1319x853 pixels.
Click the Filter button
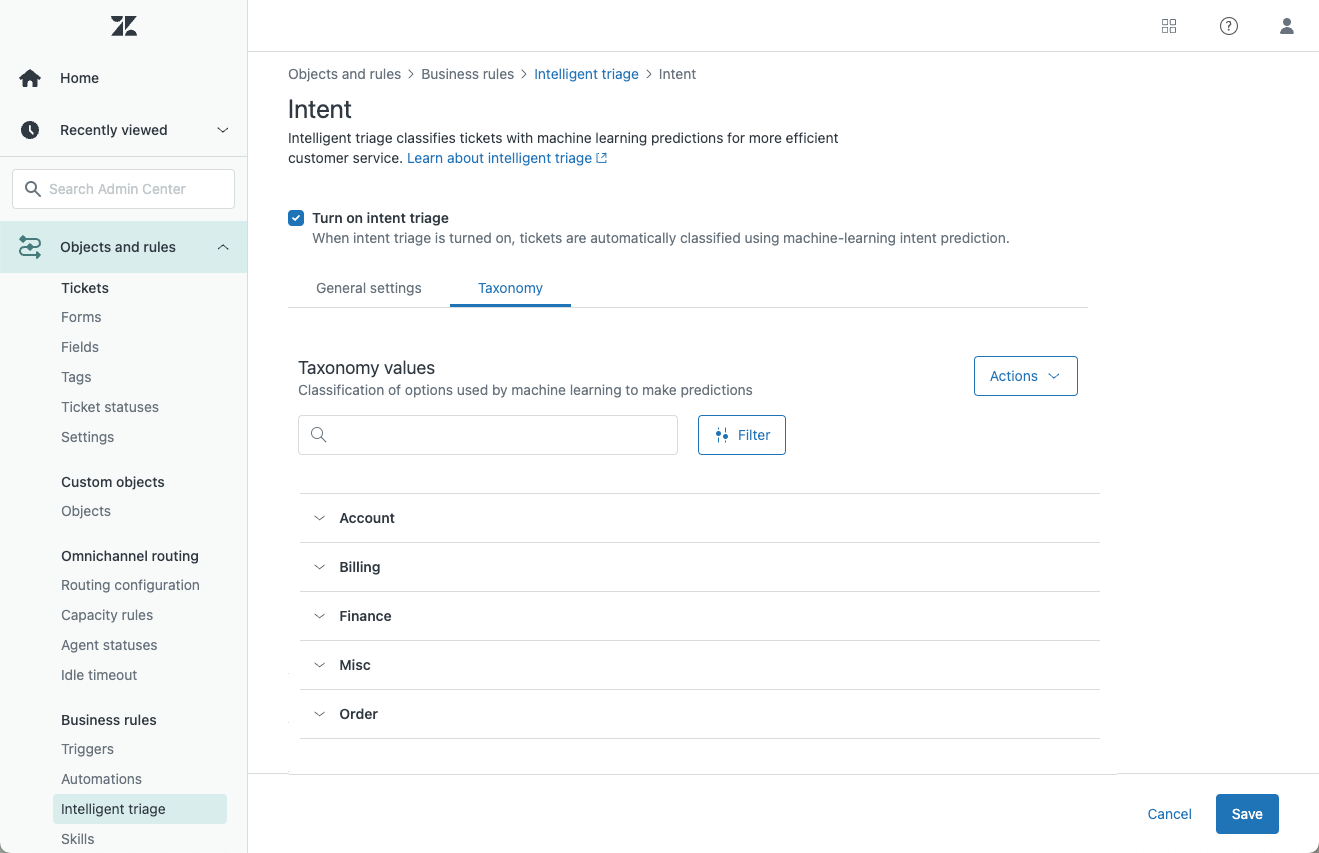click(x=742, y=435)
